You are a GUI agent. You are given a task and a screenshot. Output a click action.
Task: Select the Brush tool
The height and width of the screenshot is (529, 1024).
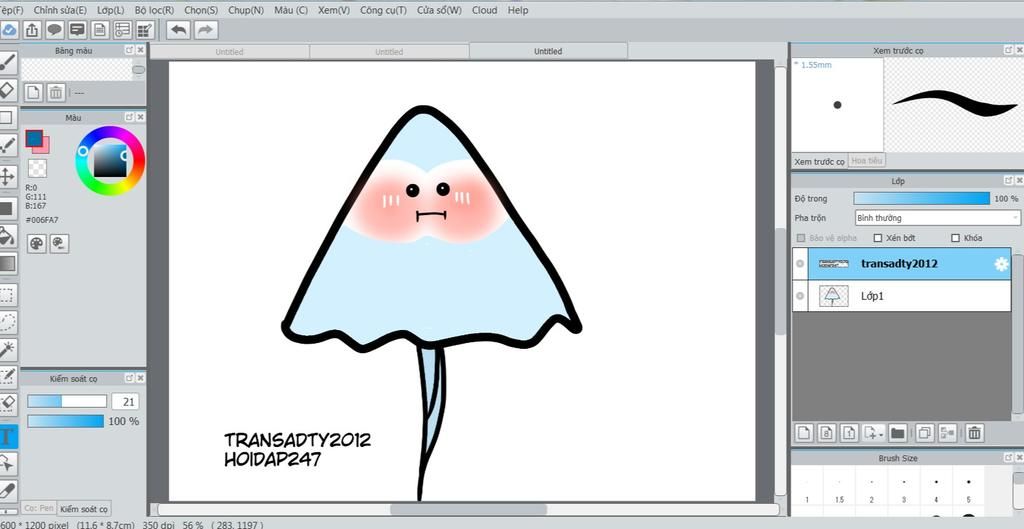tap(7, 63)
